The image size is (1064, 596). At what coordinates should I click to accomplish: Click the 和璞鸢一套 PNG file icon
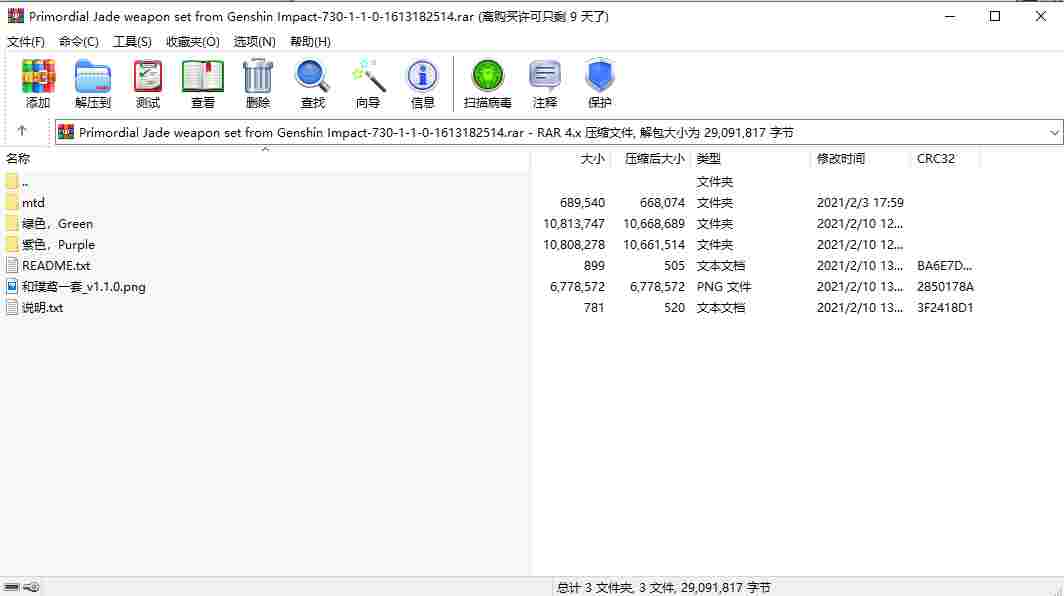tap(12, 286)
